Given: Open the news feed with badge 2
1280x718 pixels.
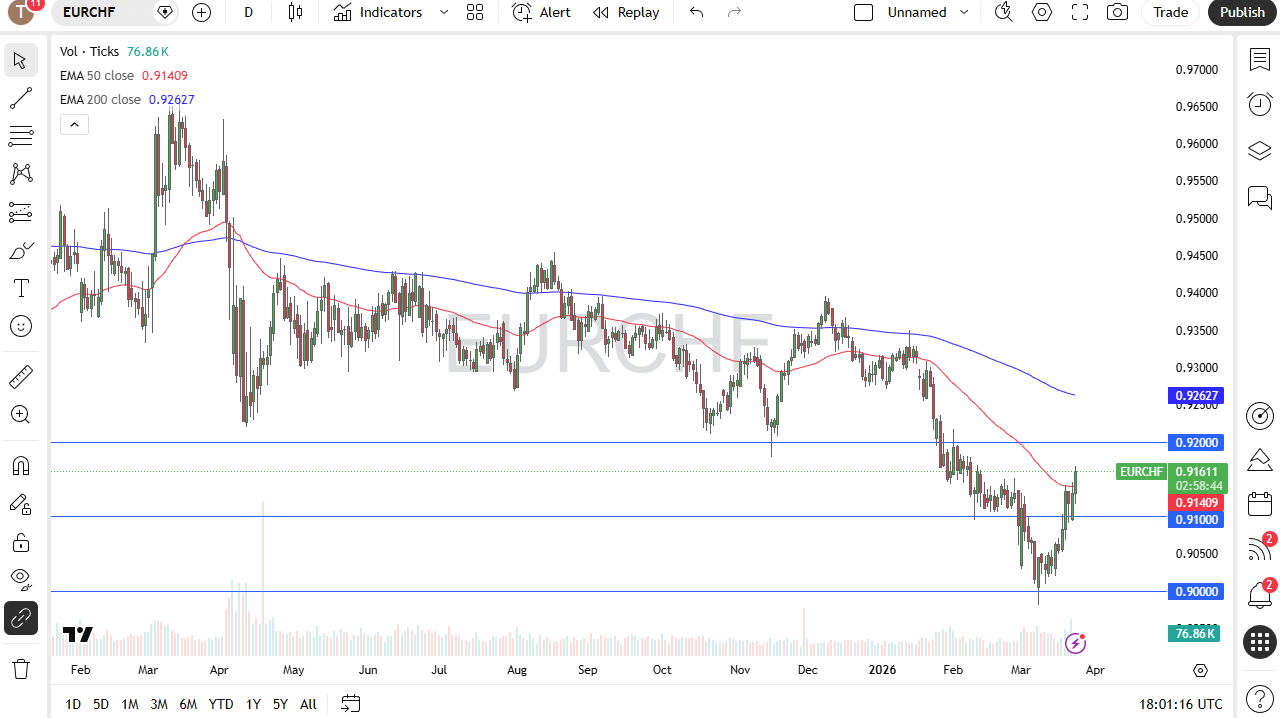Looking at the screenshot, I should coord(1259,550).
